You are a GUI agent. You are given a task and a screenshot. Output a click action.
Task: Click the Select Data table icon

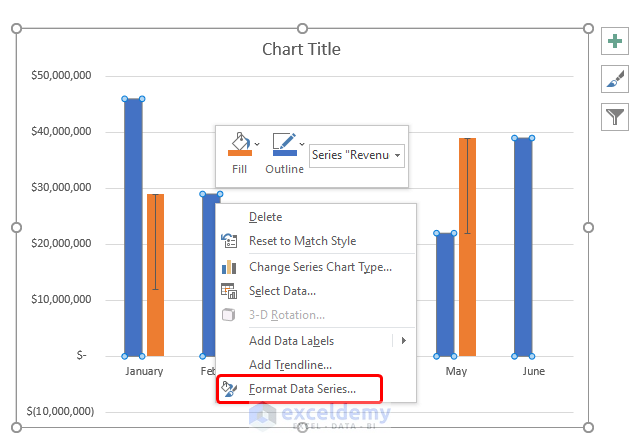pyautogui.click(x=229, y=291)
